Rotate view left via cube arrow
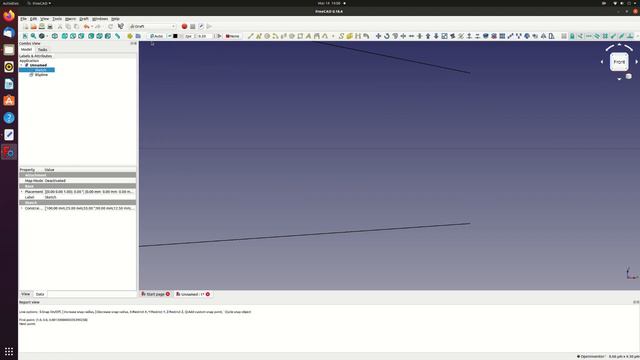The image size is (640, 360). [x=602, y=62]
